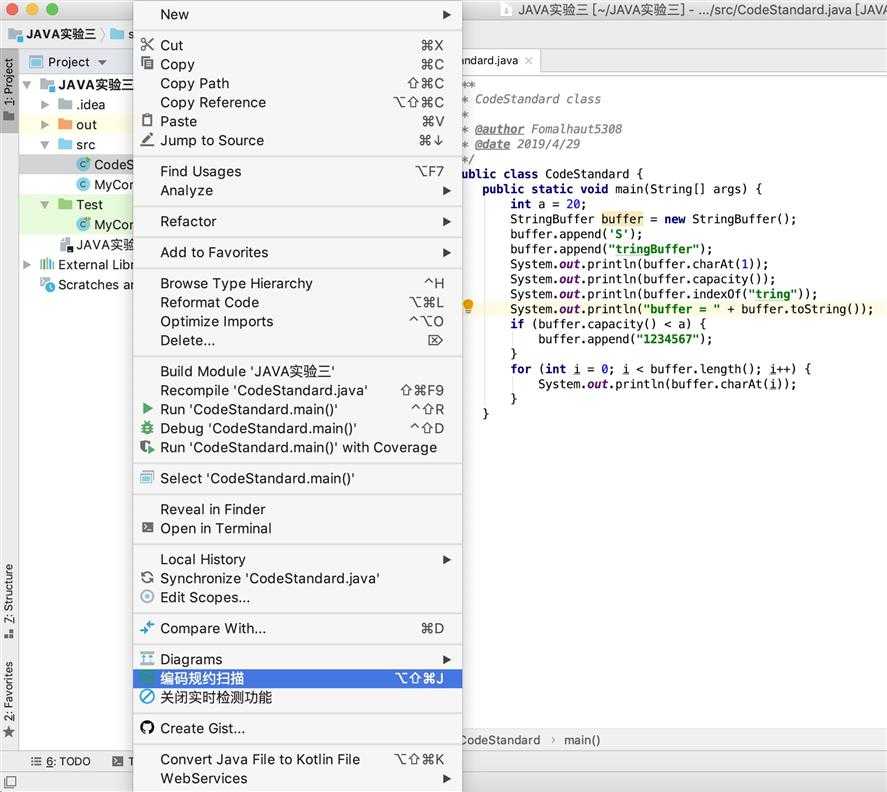887x792 pixels.
Task: Choose Recompile 'CodeStandard.java'
Action: coord(298,390)
